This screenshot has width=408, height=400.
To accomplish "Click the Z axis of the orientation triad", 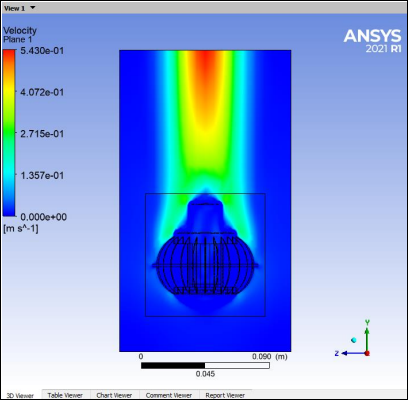I will pos(350,353).
